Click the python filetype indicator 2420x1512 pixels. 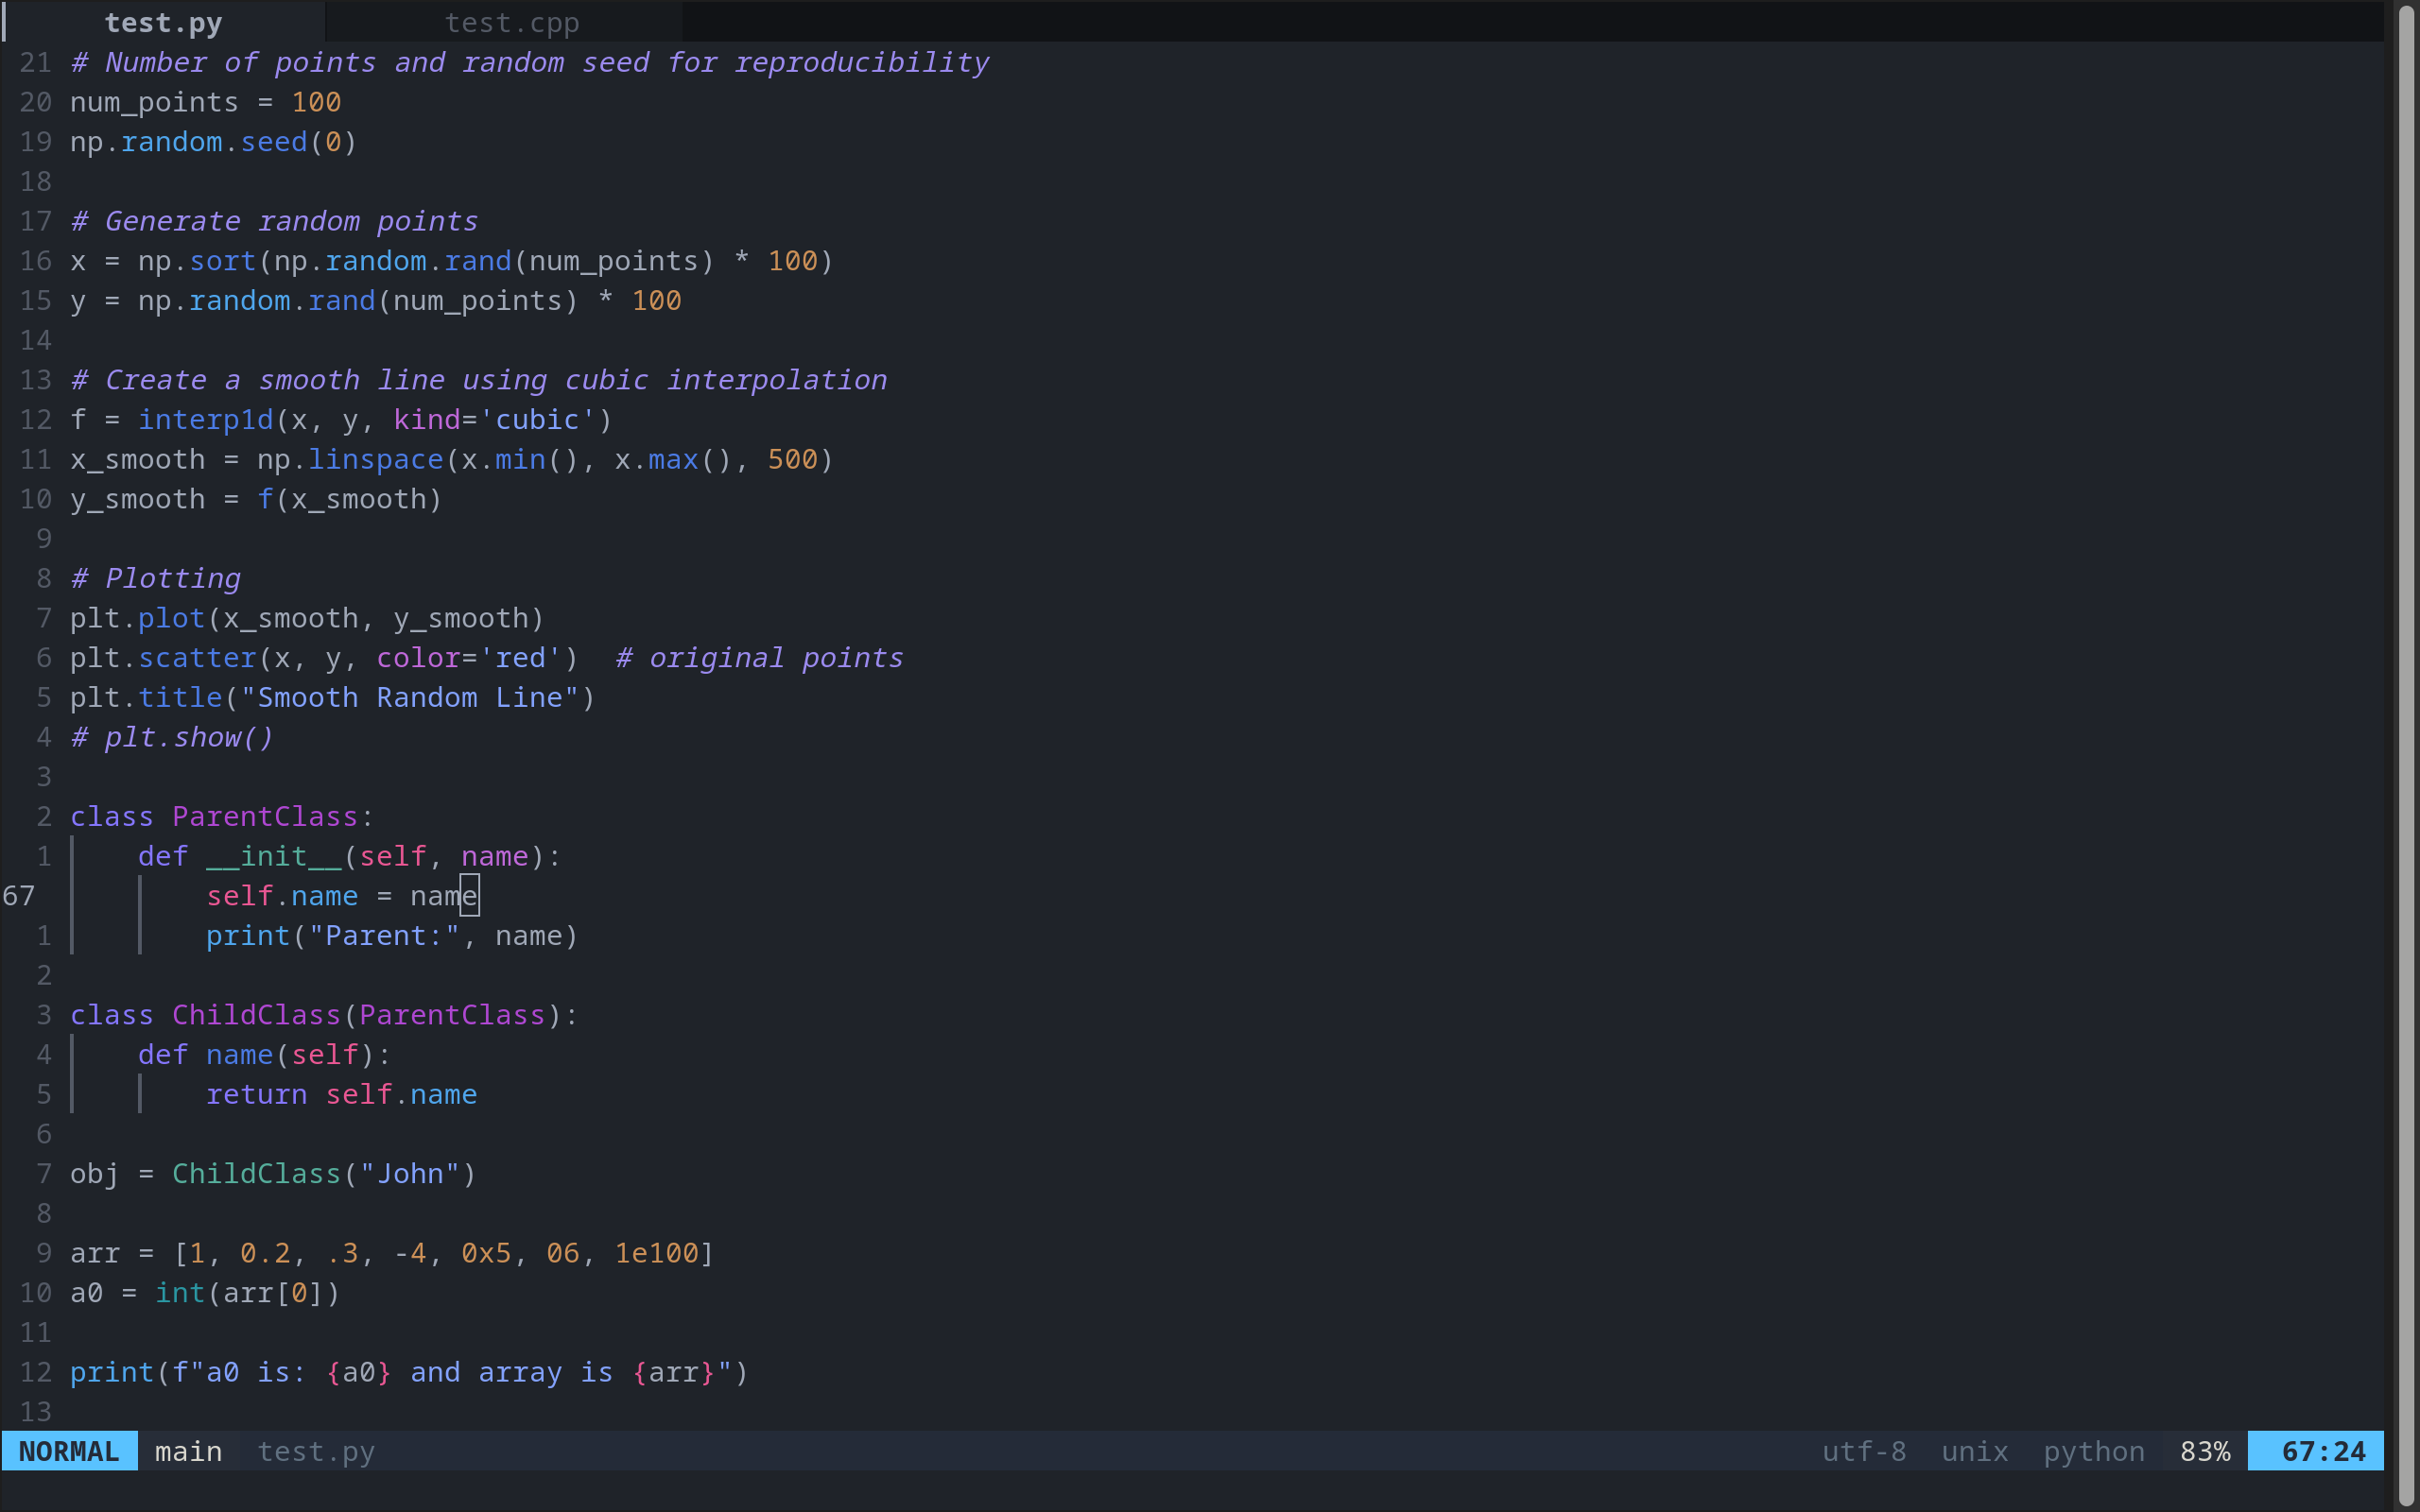pos(2094,1451)
